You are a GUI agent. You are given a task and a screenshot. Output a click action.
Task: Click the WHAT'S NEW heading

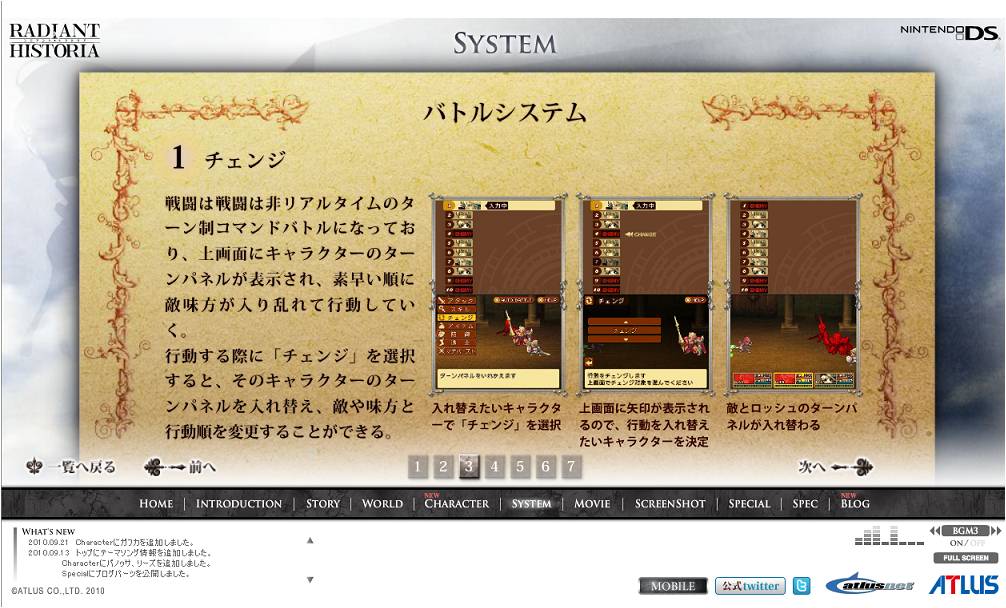[48, 531]
